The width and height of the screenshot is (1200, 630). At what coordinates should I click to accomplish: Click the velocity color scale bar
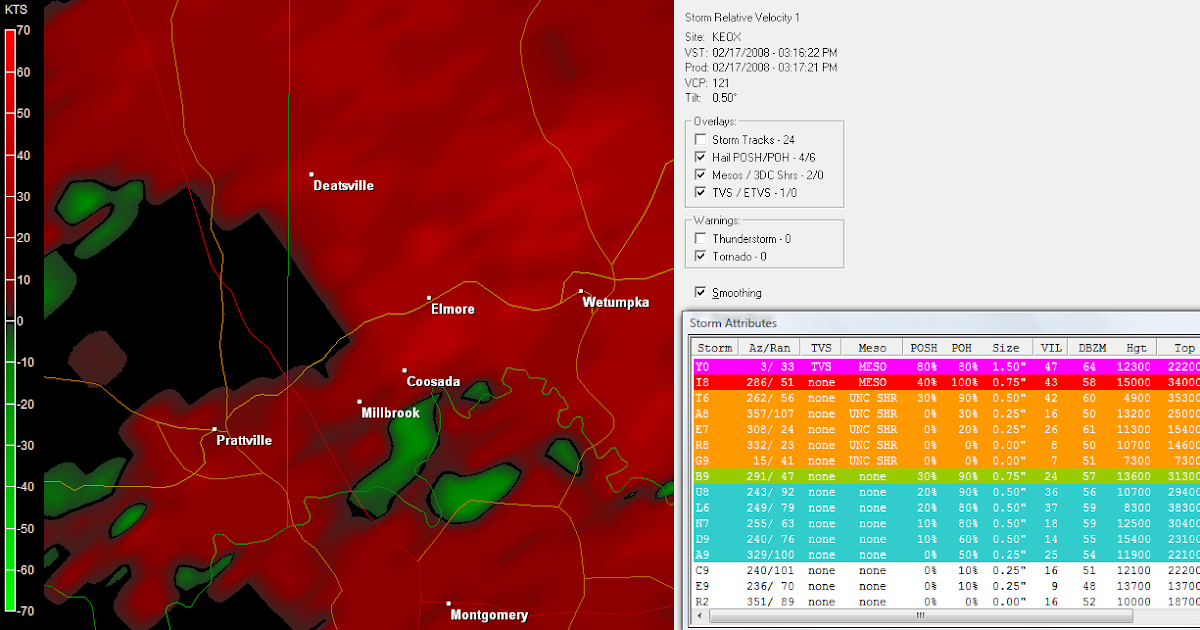click(10, 320)
